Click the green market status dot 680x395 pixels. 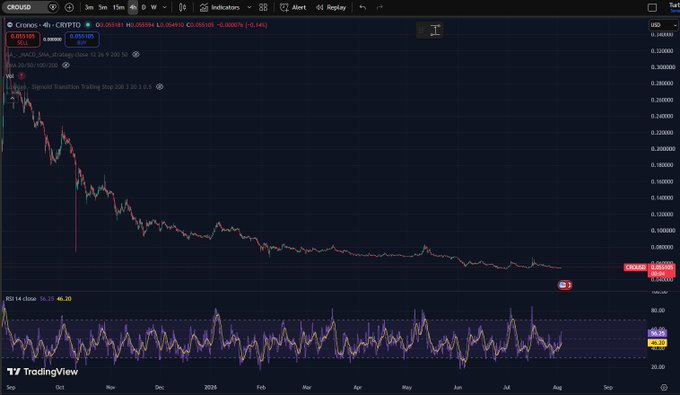tap(88, 25)
